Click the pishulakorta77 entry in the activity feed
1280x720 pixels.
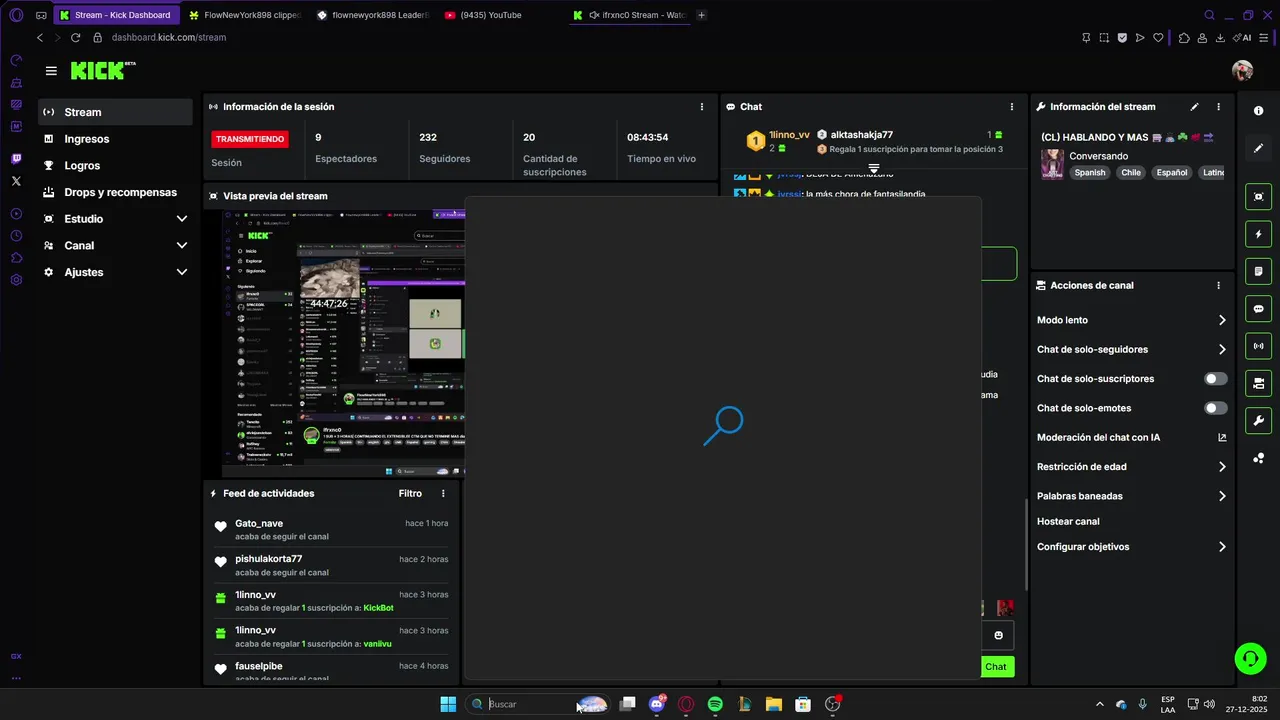330,566
